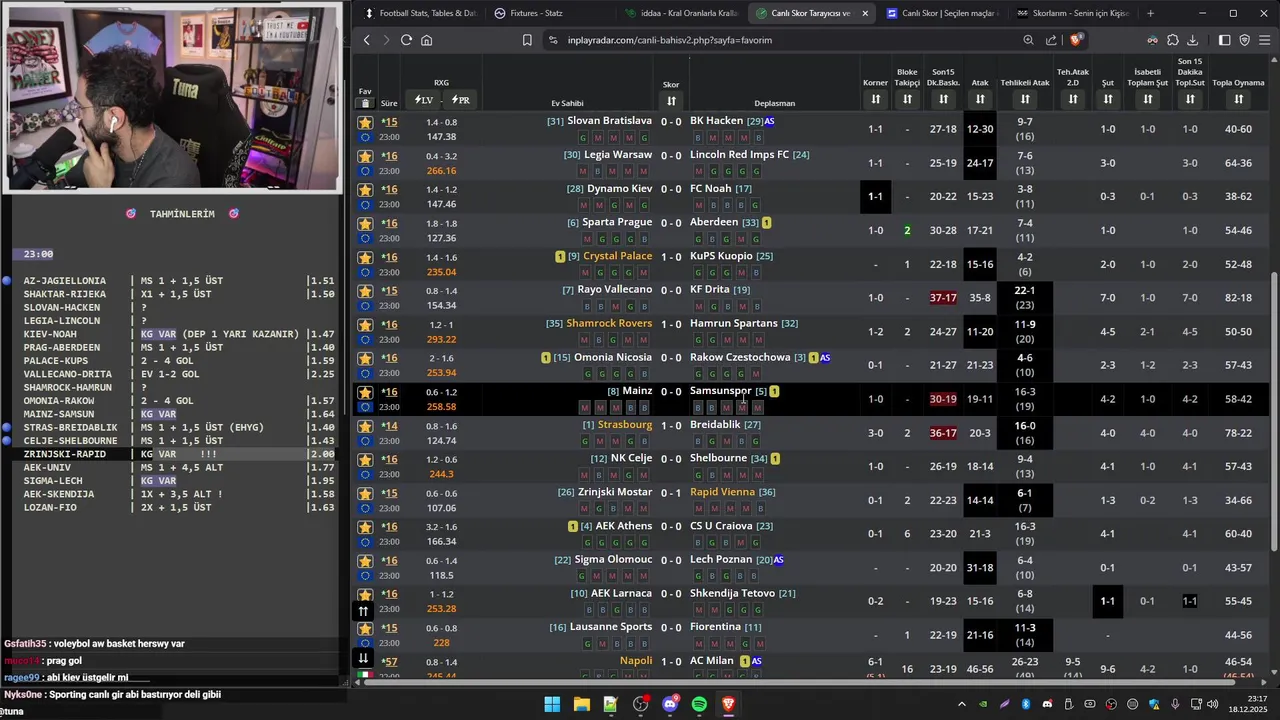Screen dimensions: 1280x720
Task: Open Samsunspor team link
Action: pyautogui.click(x=720, y=391)
